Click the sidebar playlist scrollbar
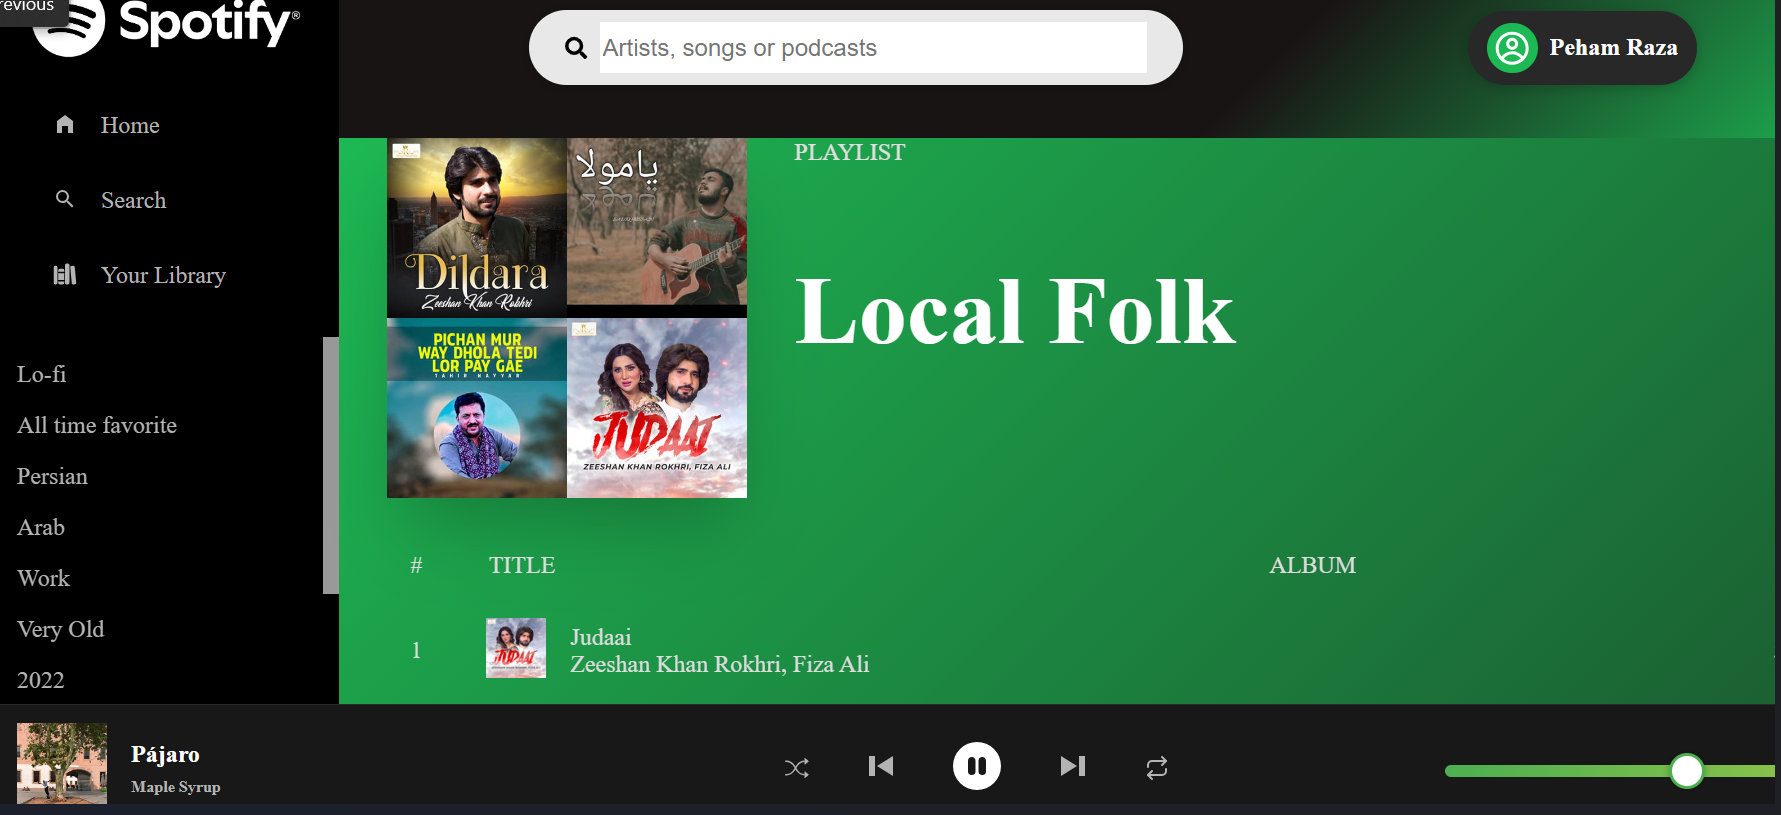The height and width of the screenshot is (815, 1781). (x=330, y=465)
